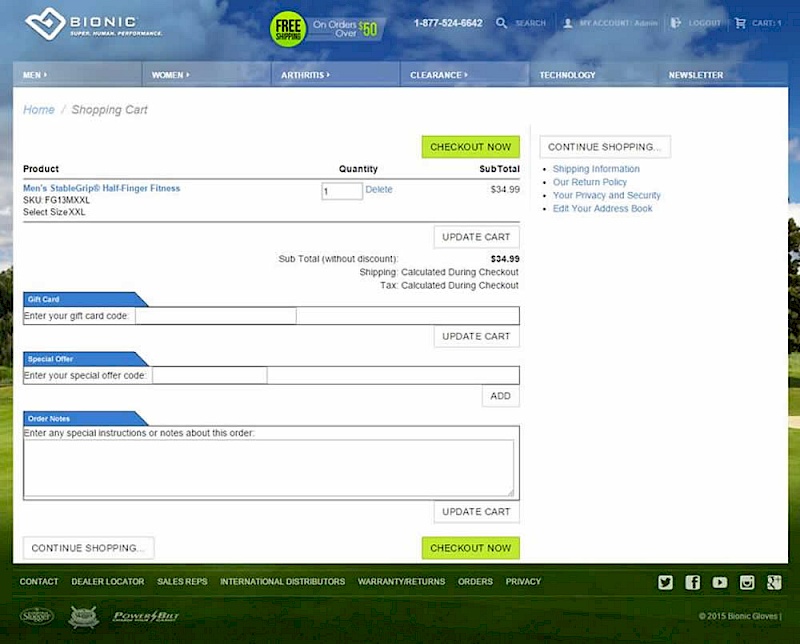Screen dimensions: 800x644
Task: Expand the Women navigation menu
Action: (168, 75)
